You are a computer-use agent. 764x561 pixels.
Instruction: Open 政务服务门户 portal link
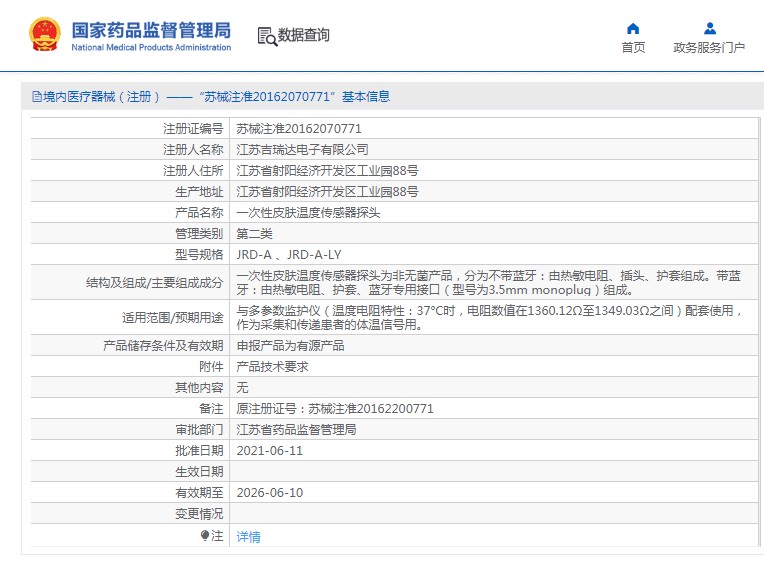point(709,47)
